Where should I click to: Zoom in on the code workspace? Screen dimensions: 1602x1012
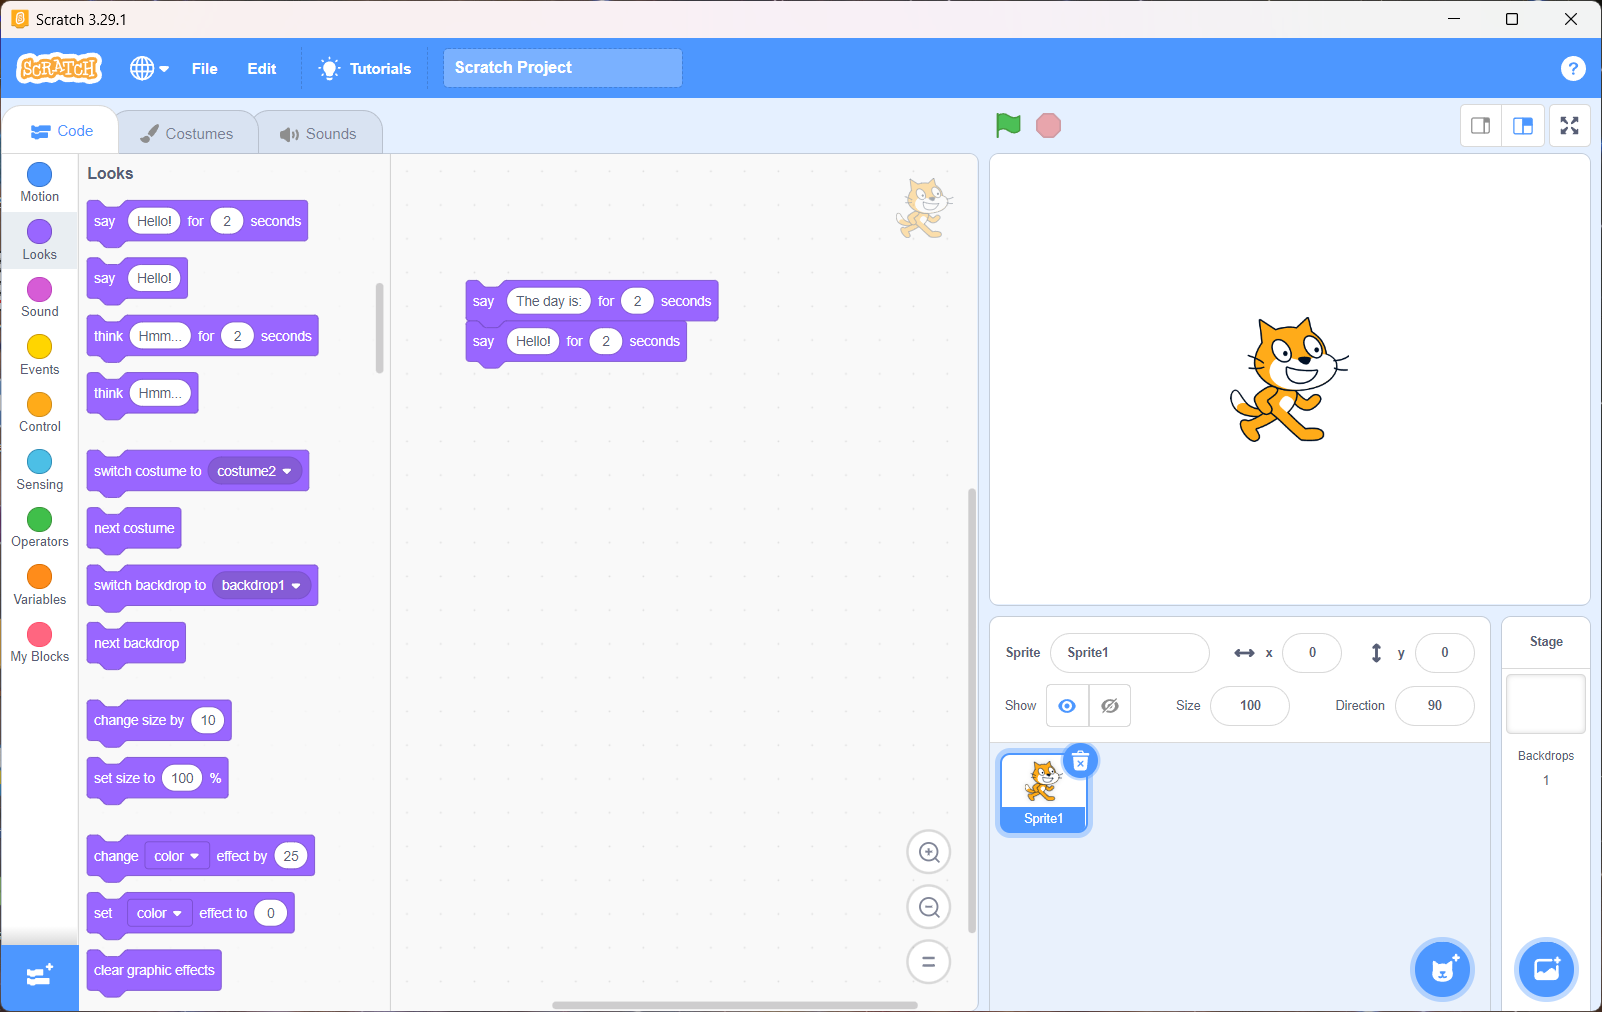(x=928, y=852)
